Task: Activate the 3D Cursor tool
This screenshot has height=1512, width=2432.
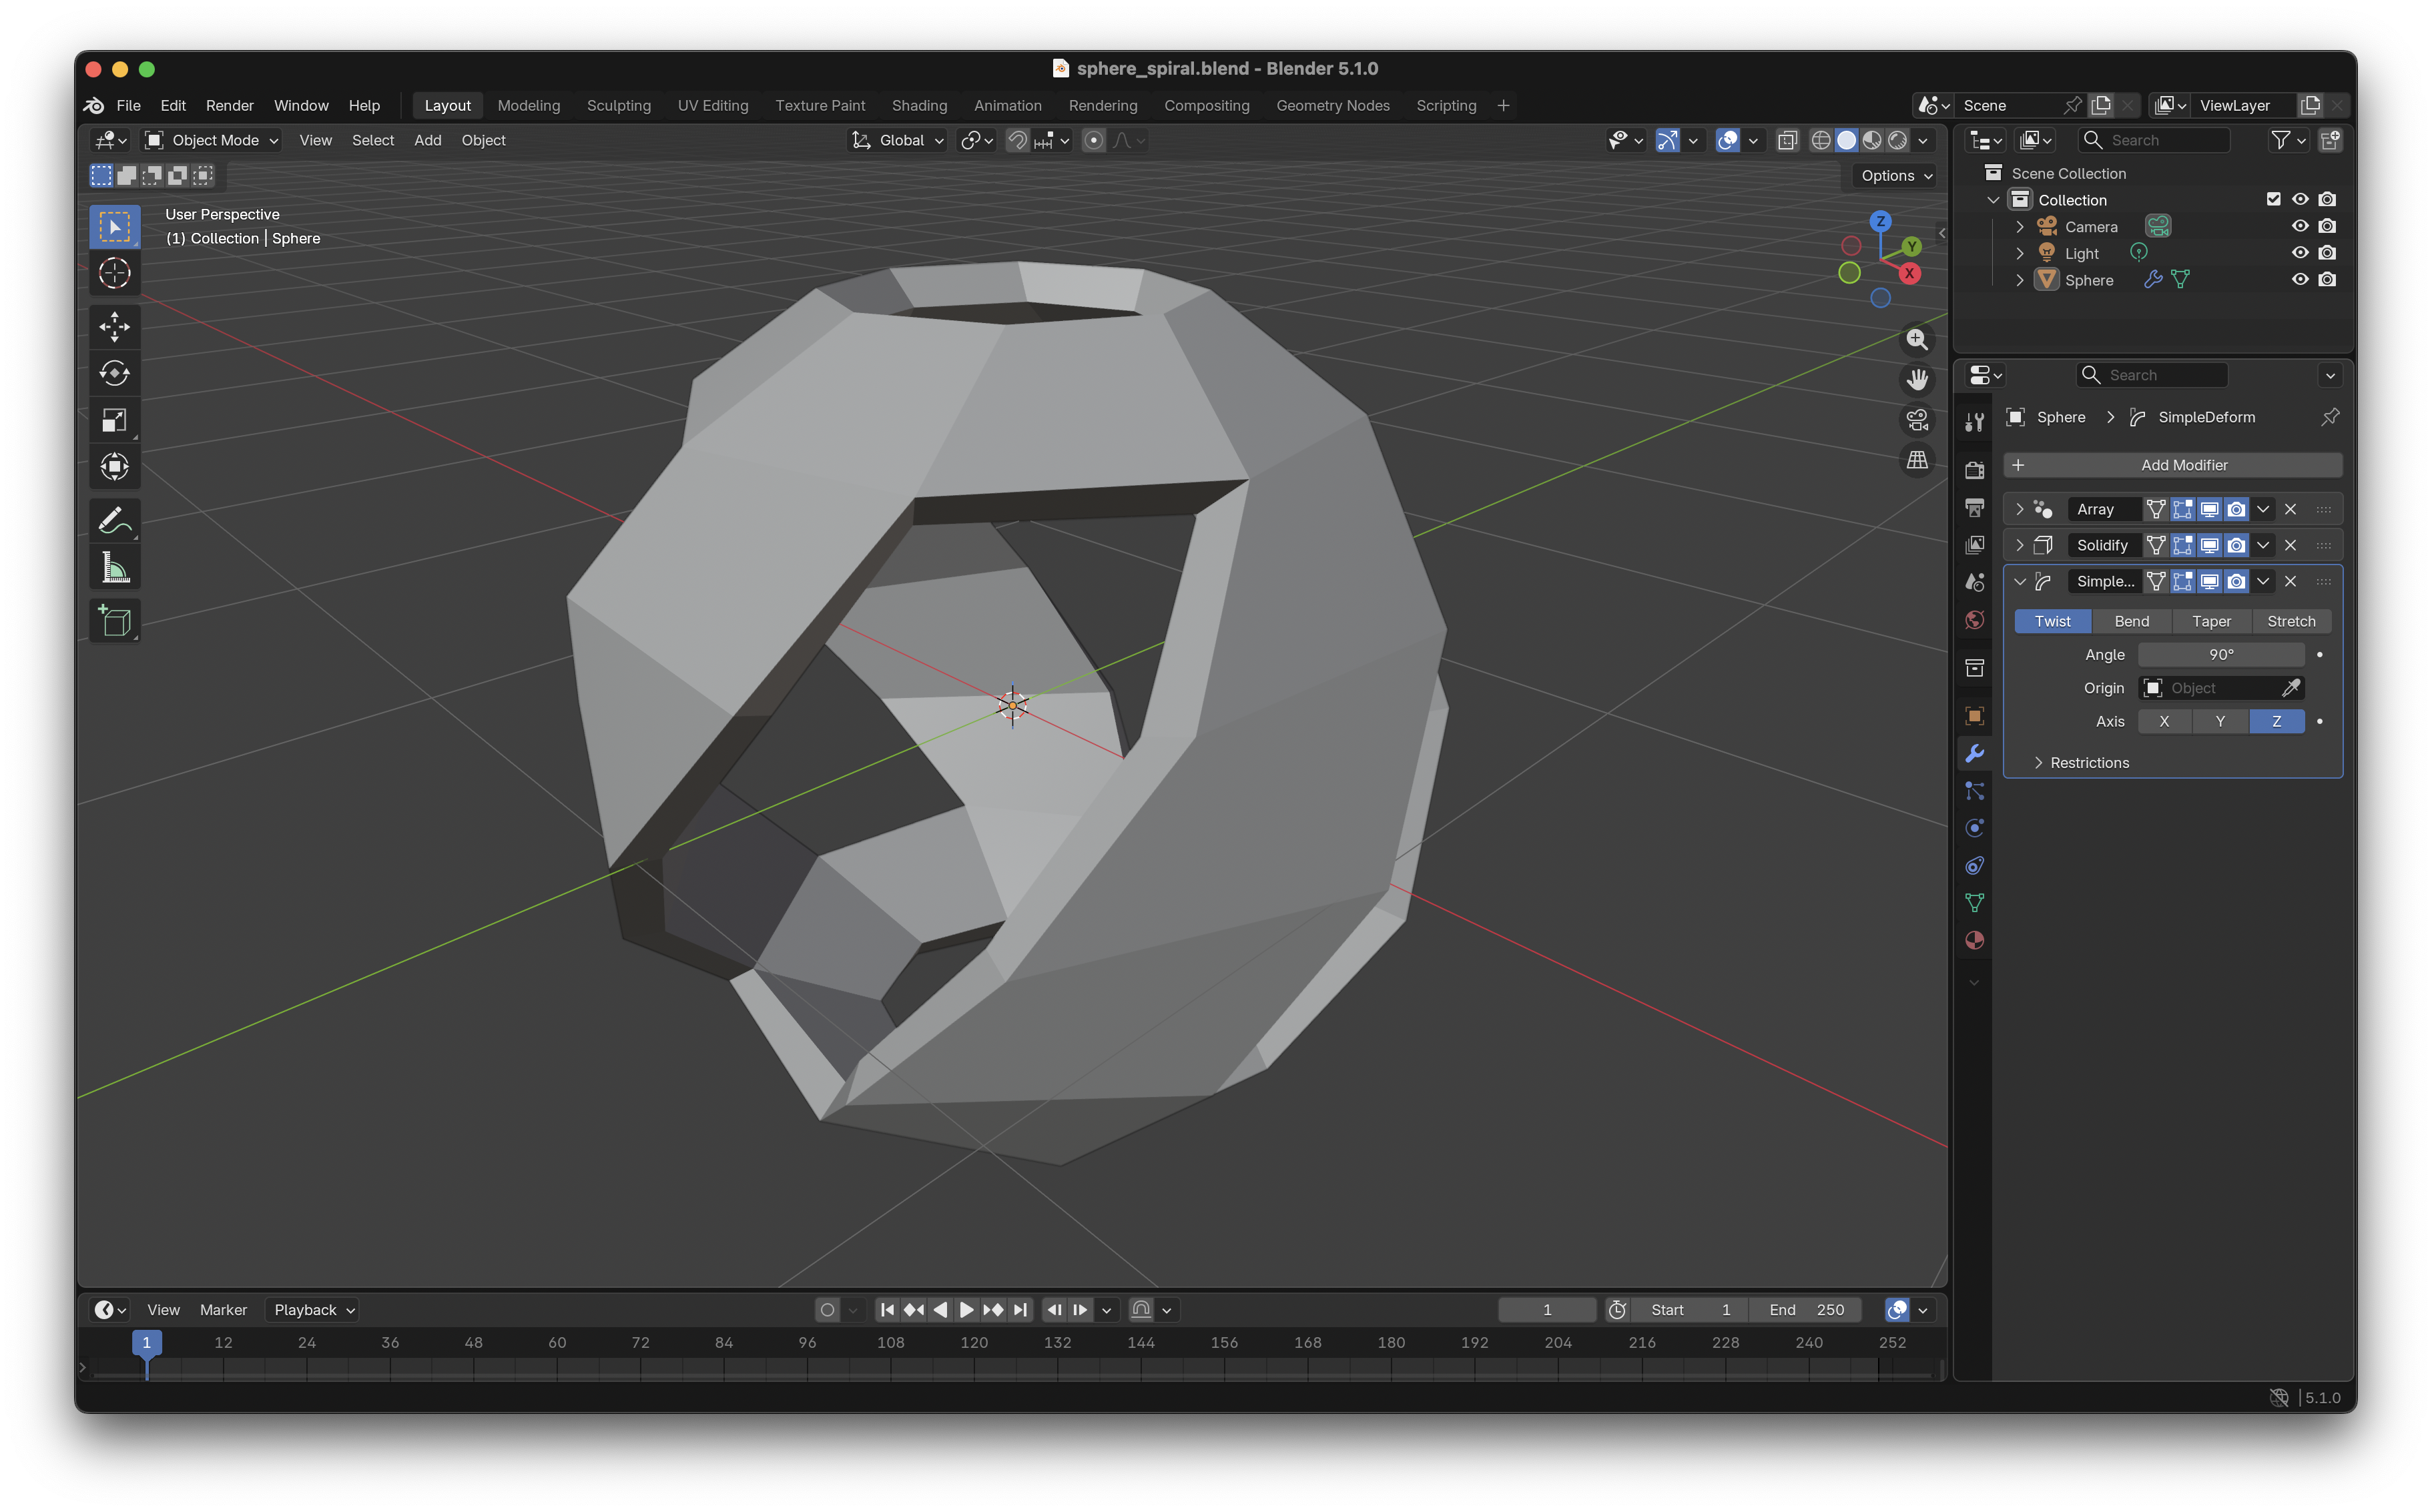Action: click(114, 273)
